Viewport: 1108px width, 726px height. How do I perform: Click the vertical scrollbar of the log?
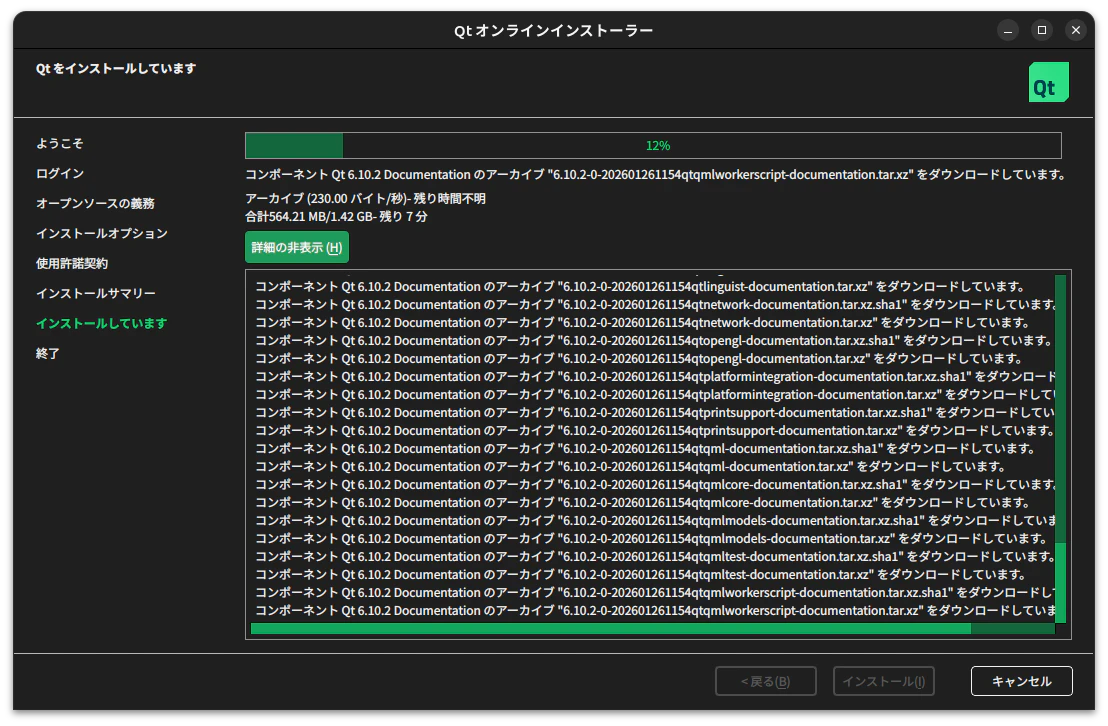[x=1060, y=449]
